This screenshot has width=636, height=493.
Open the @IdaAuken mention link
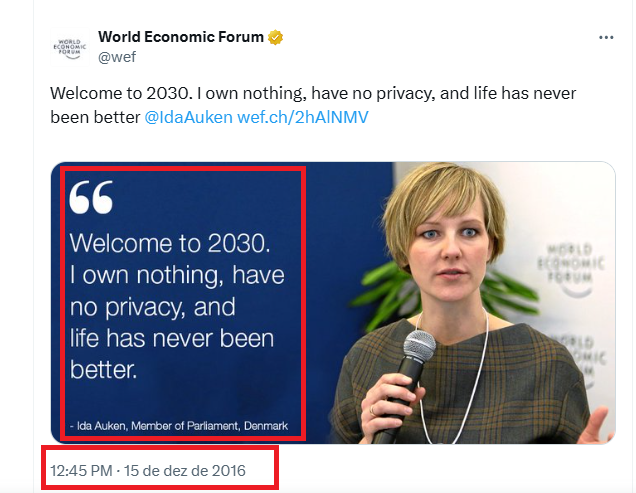point(189,116)
